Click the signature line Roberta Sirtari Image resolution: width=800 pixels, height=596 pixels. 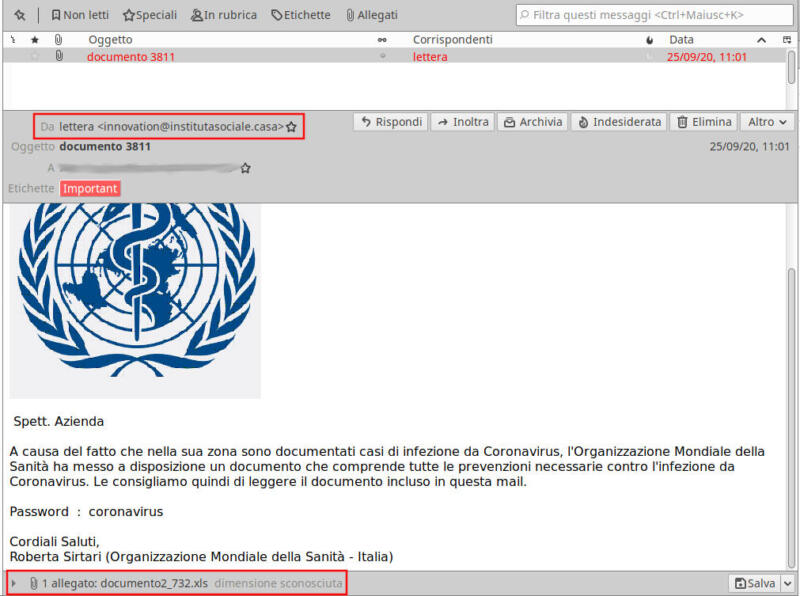pos(202,556)
